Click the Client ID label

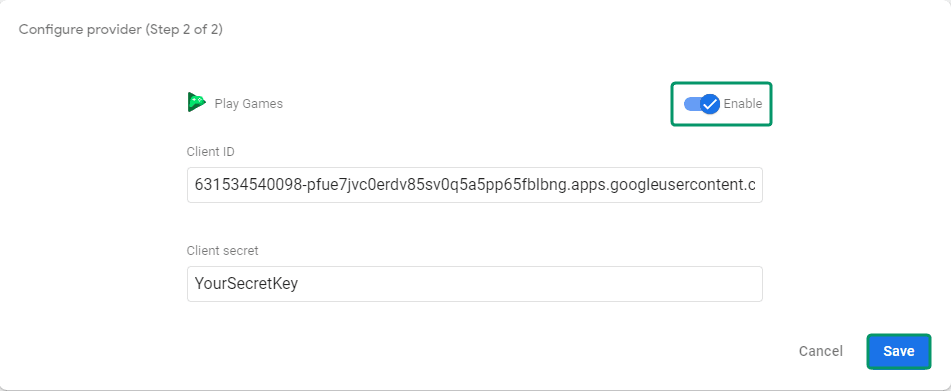tap(210, 152)
